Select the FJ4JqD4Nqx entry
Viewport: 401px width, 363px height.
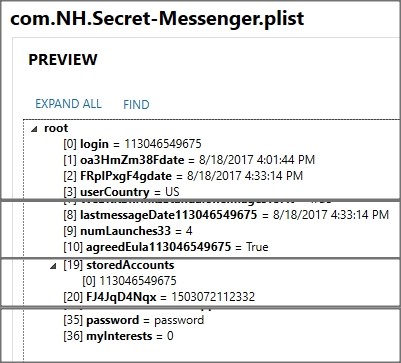(x=159, y=297)
